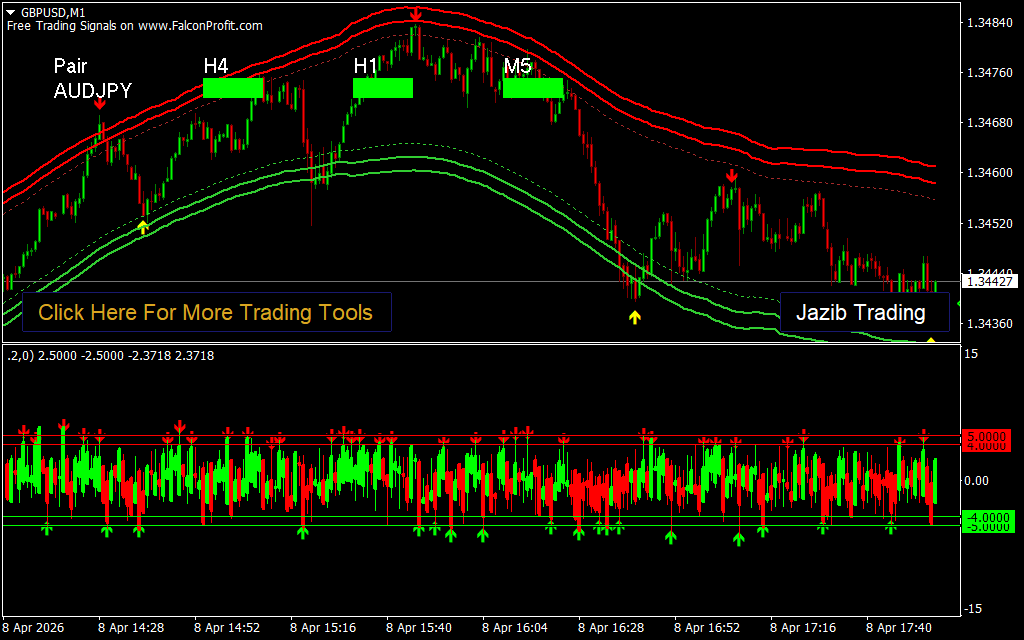This screenshot has height=640, width=1024.
Task: Click the yellow buy arrow above the 14:28 time mark
Action: point(143,227)
